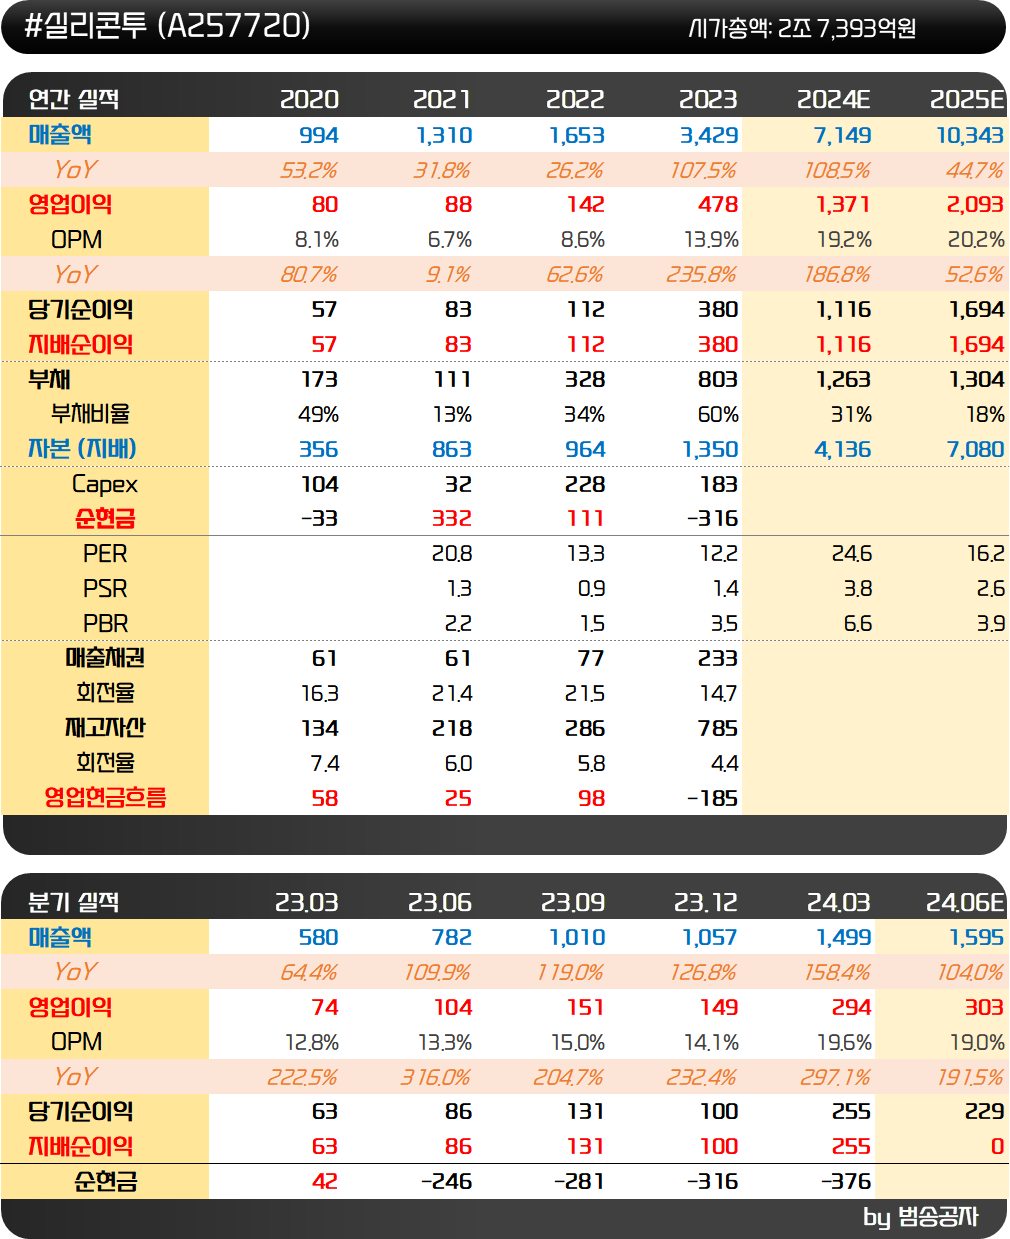Select the 2024E column header
Viewport: 1010px width, 1239px height.
tap(833, 99)
